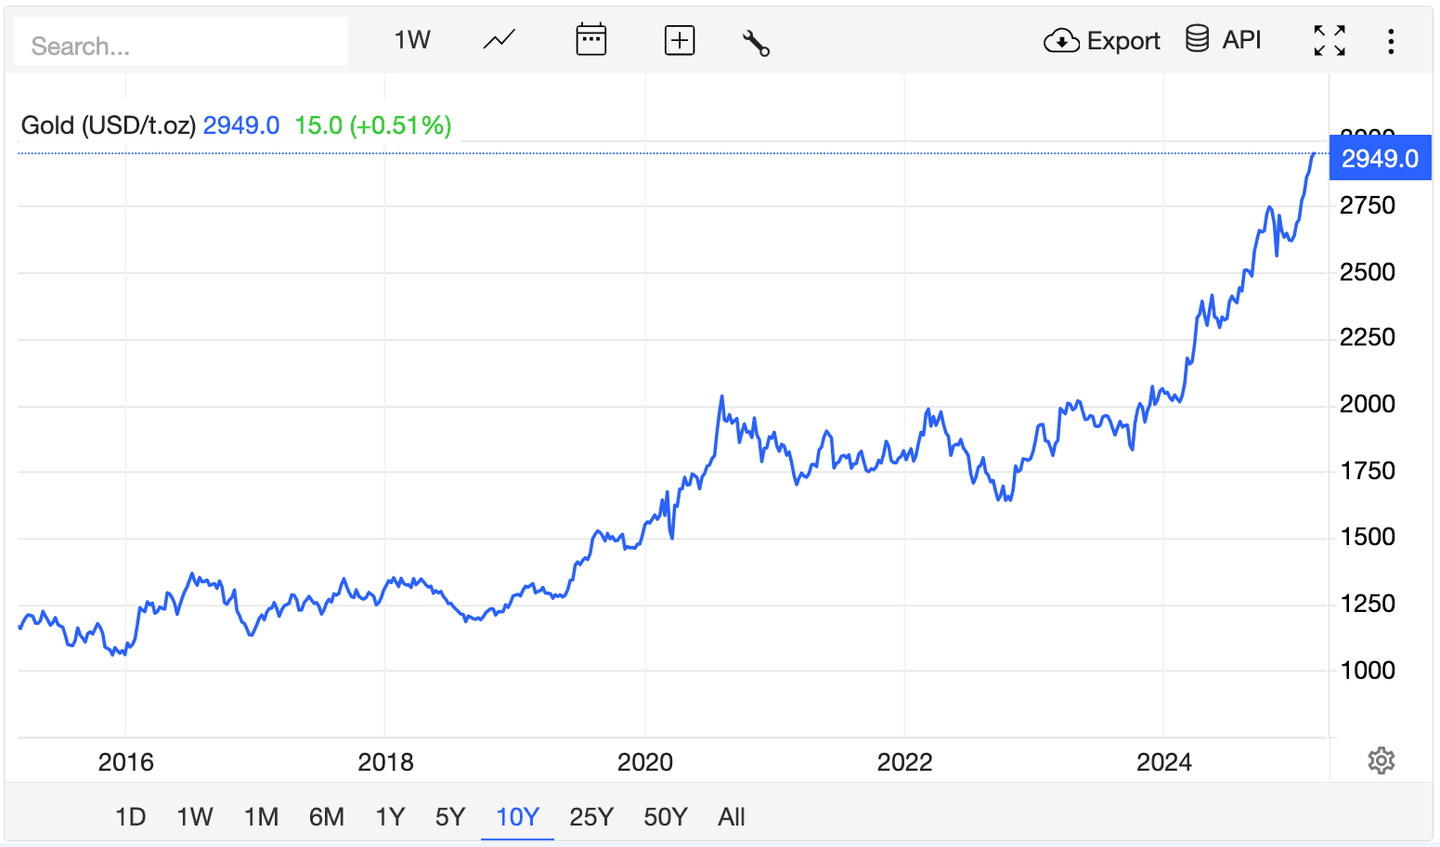Choose the 6M period selector
Screen dimensions: 1440x847
326,817
